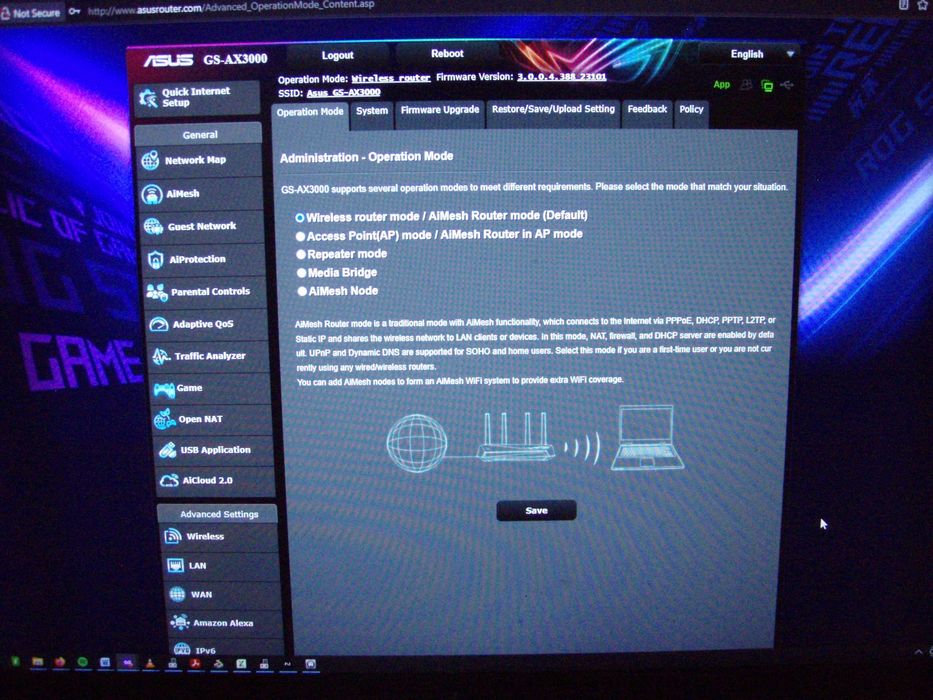
Task: Click the green network clients status icon
Action: tap(767, 86)
